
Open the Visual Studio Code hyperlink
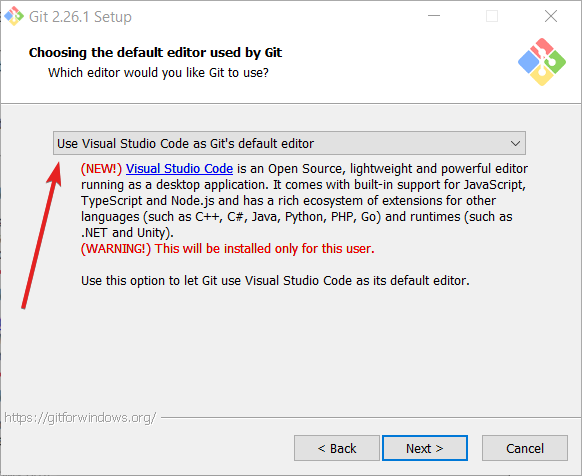tap(179, 169)
